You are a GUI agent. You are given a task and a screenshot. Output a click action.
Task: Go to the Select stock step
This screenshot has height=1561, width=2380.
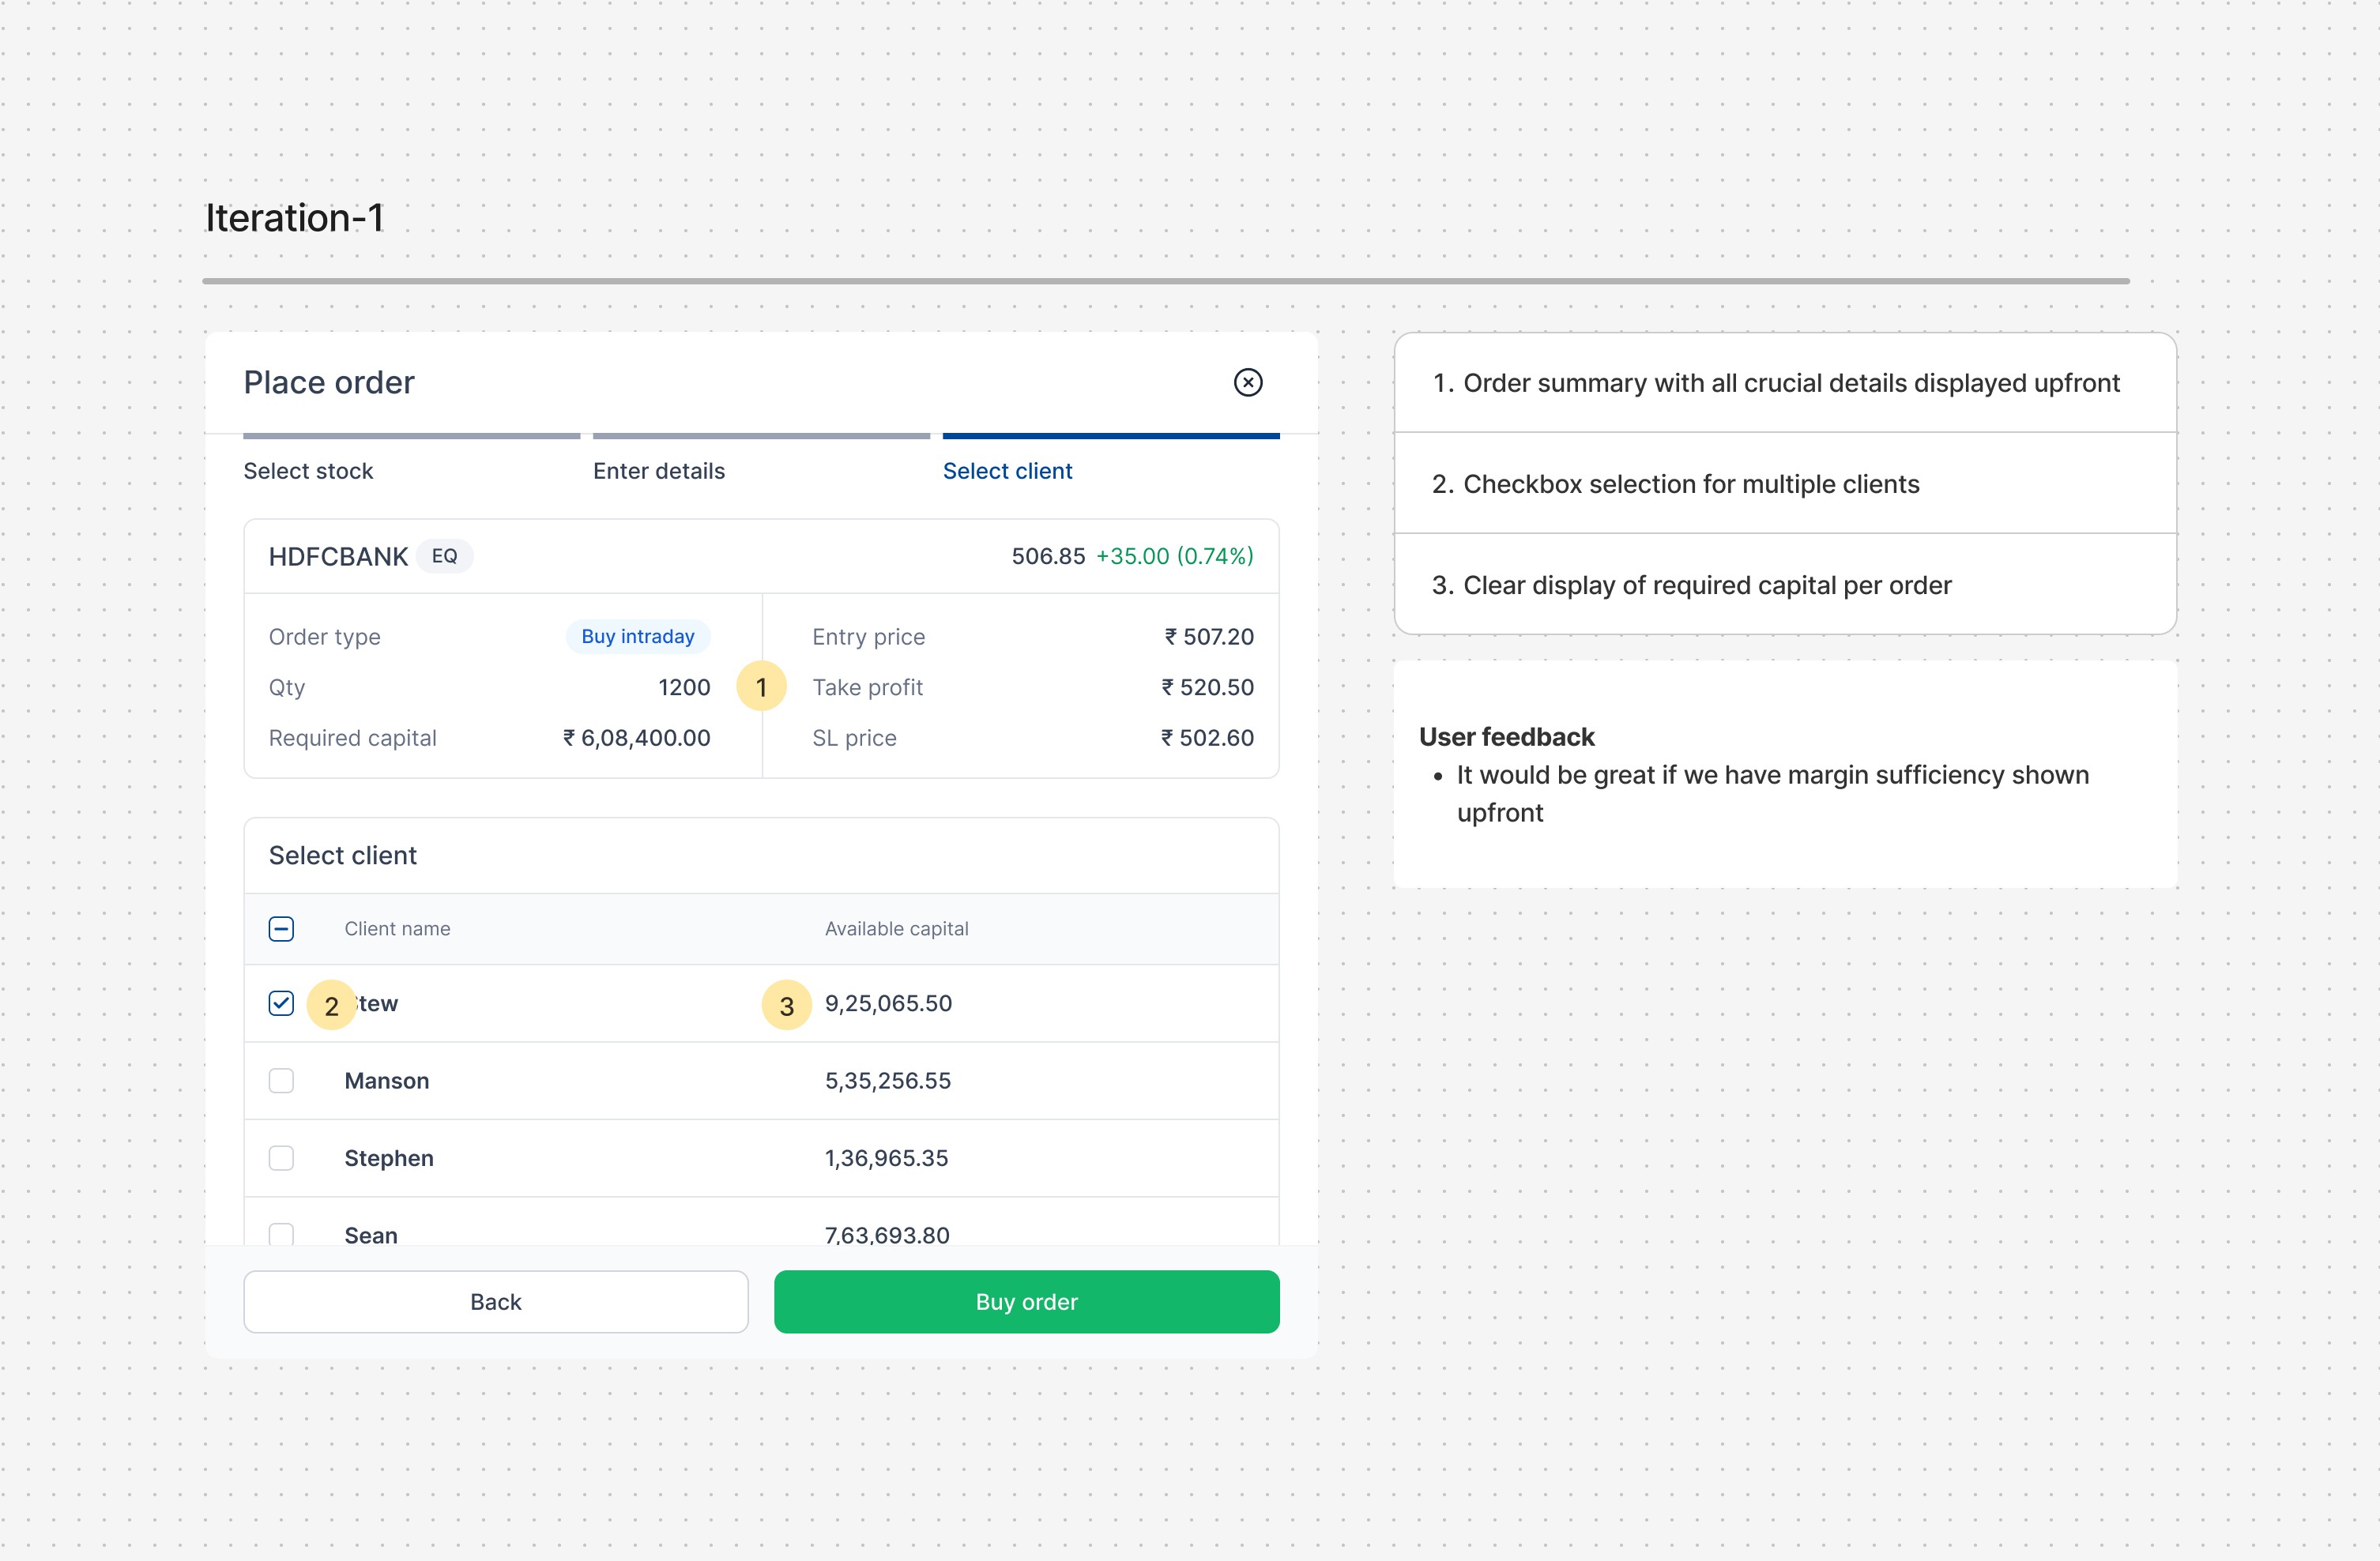click(308, 471)
